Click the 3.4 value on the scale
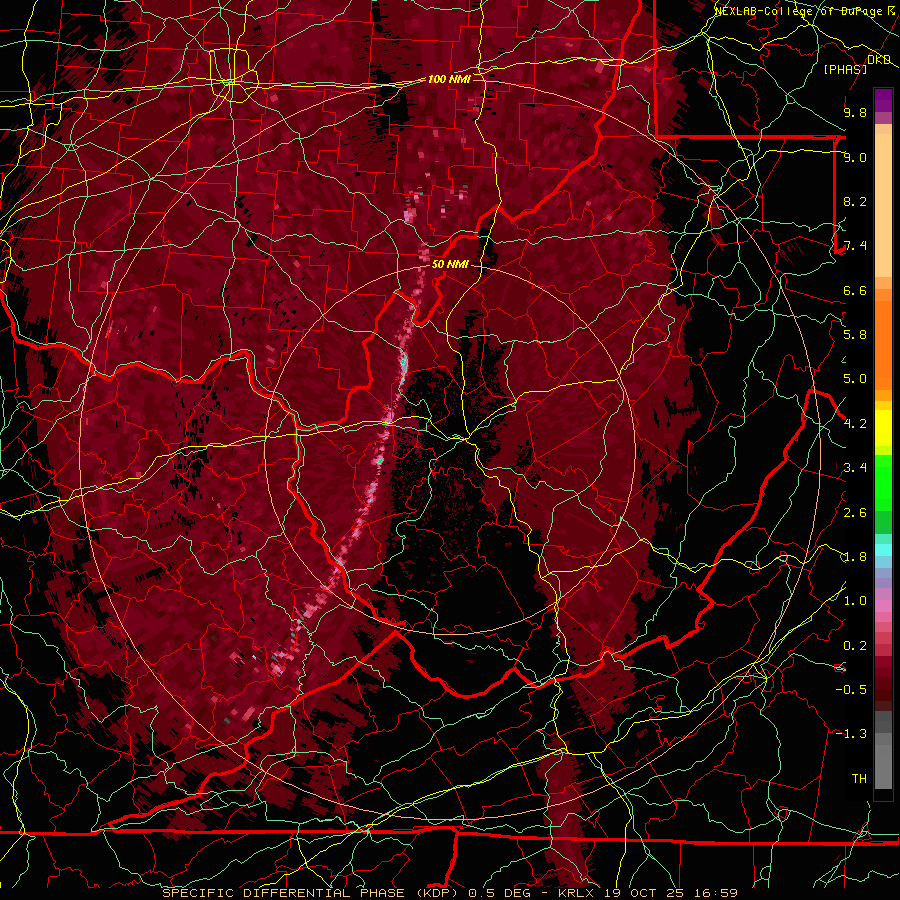Viewport: 900px width, 900px height. (855, 468)
